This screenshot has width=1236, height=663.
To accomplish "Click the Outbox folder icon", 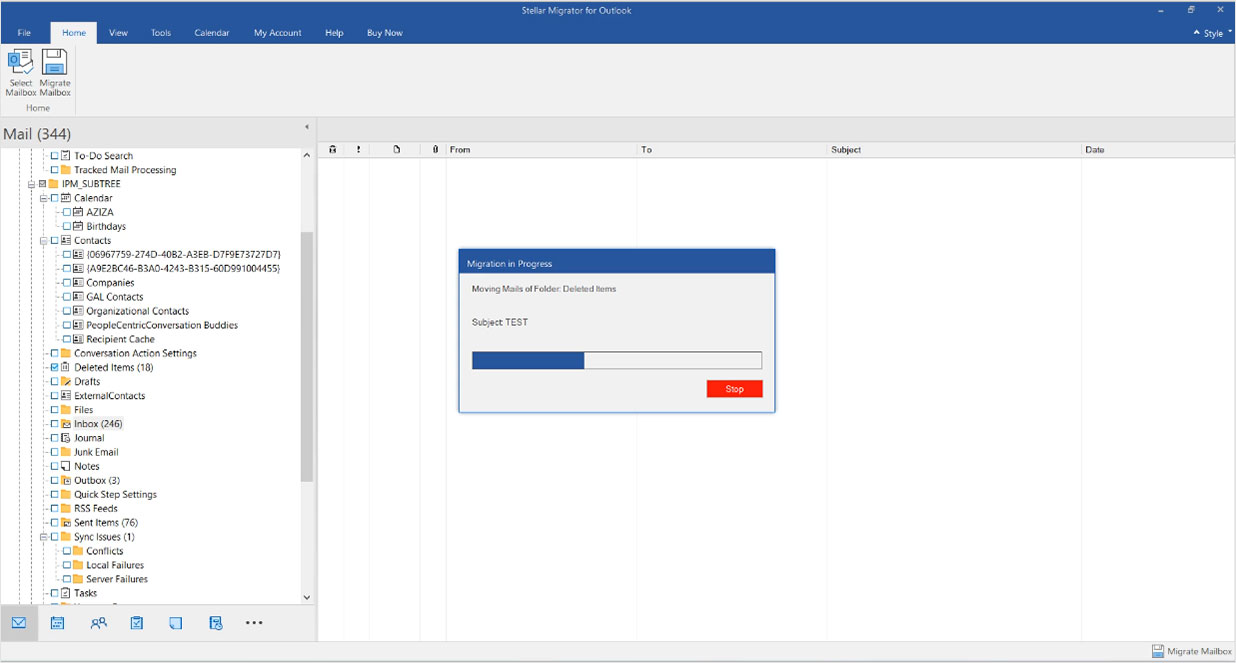I will coord(66,480).
